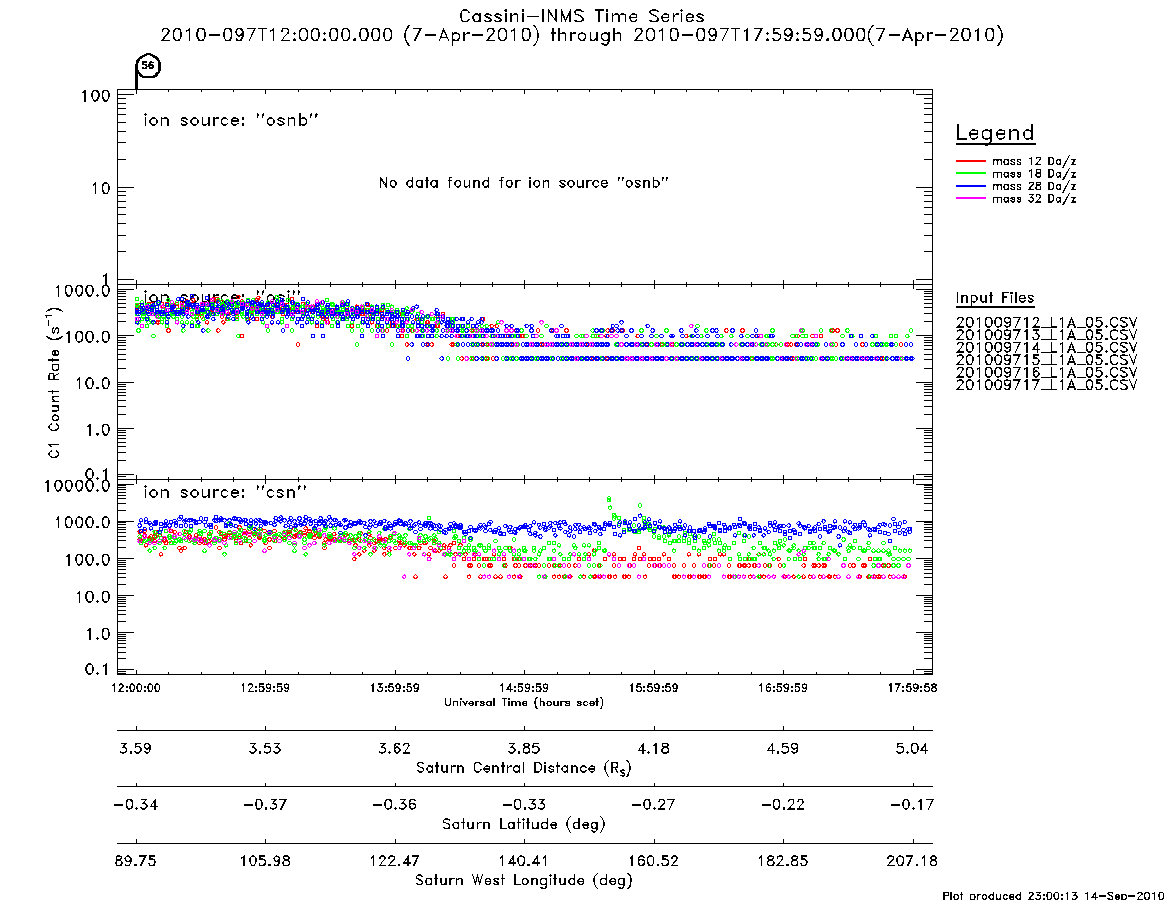The width and height of the screenshot is (1165, 900).
Task: Click the magenta mass 32 Da/z legend line
Action: [970, 199]
